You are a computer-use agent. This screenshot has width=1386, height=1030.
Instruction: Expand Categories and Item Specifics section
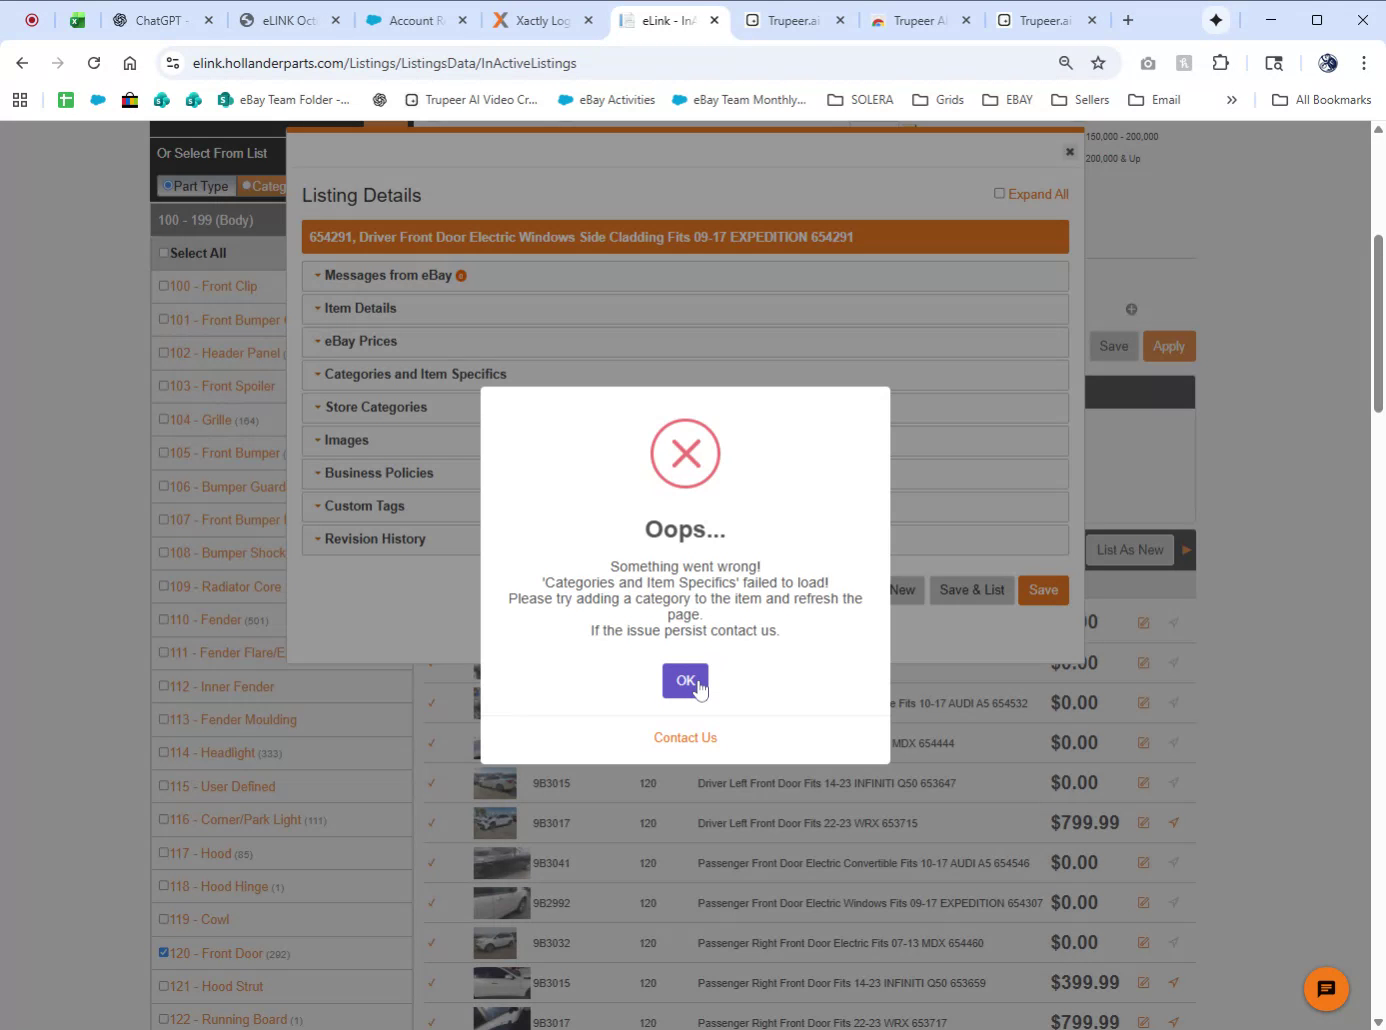tap(685, 374)
